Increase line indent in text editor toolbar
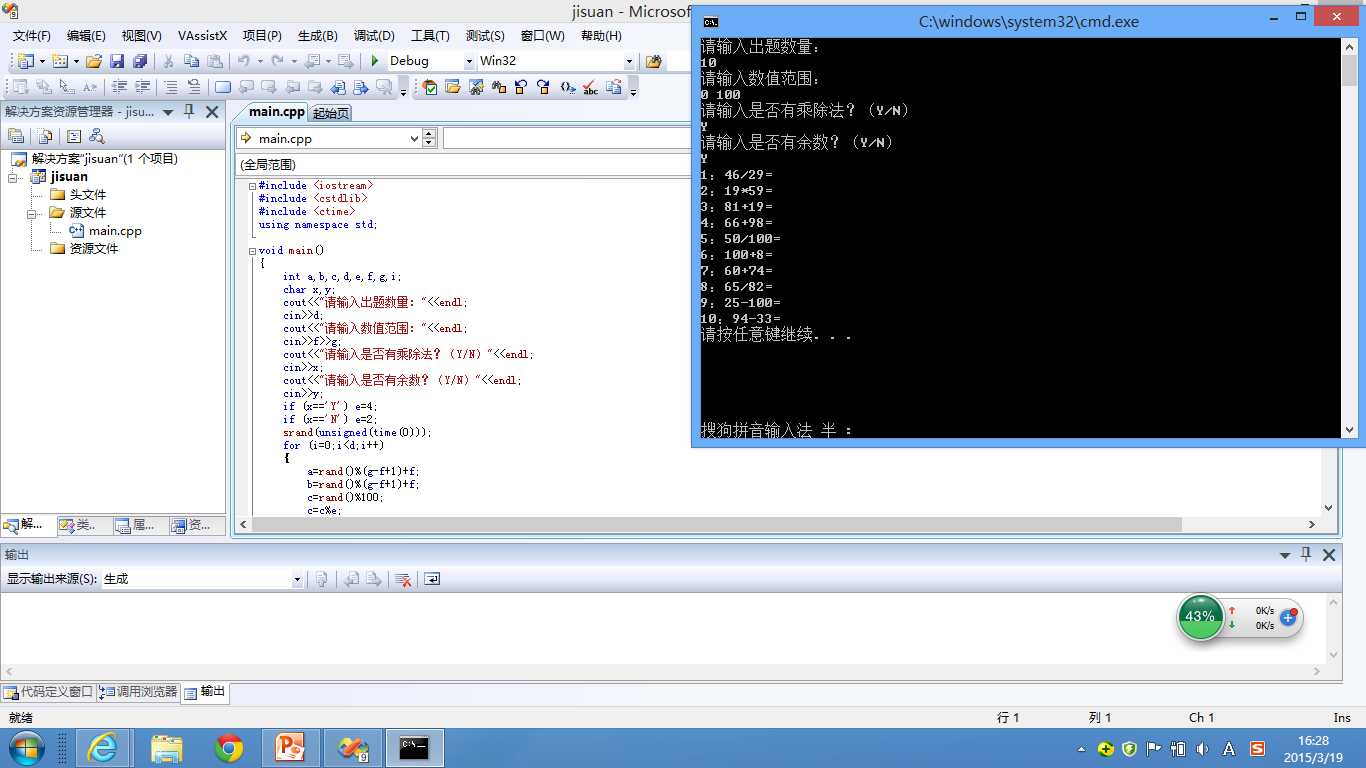 pyautogui.click(x=143, y=87)
